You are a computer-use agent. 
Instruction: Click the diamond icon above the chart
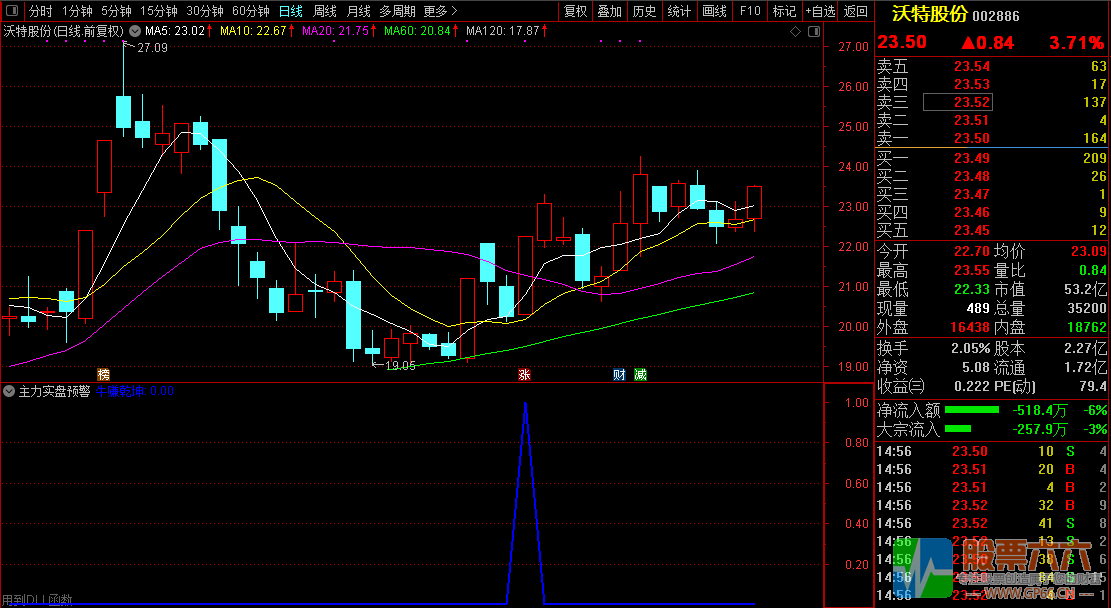(x=795, y=31)
